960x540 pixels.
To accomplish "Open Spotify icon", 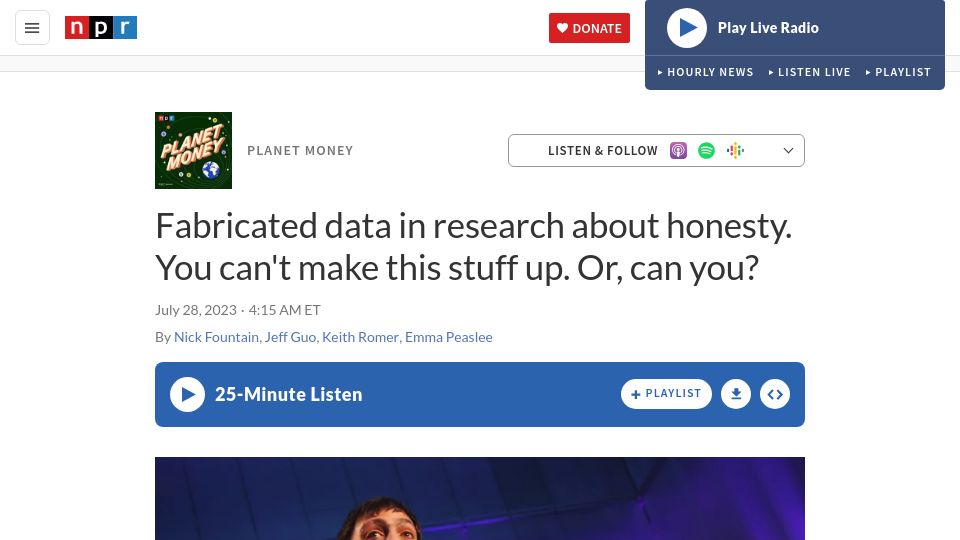I will tap(707, 151).
